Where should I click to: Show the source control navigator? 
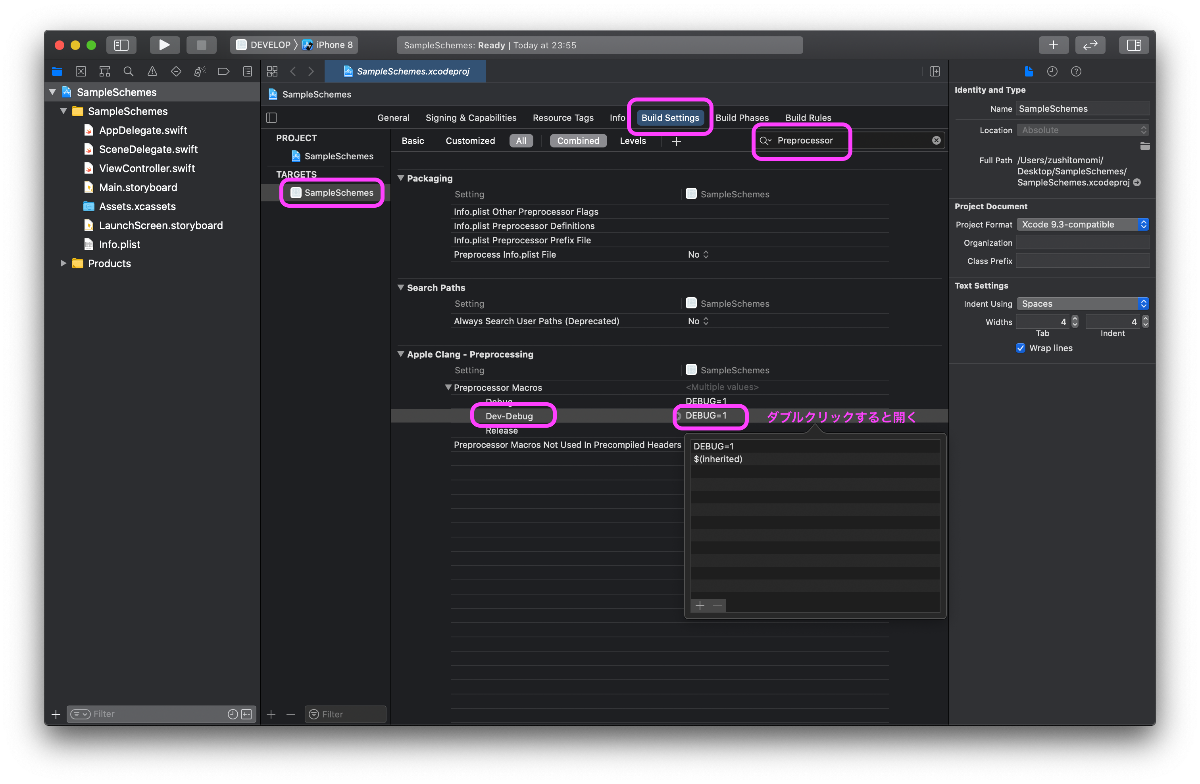pyautogui.click(x=81, y=72)
